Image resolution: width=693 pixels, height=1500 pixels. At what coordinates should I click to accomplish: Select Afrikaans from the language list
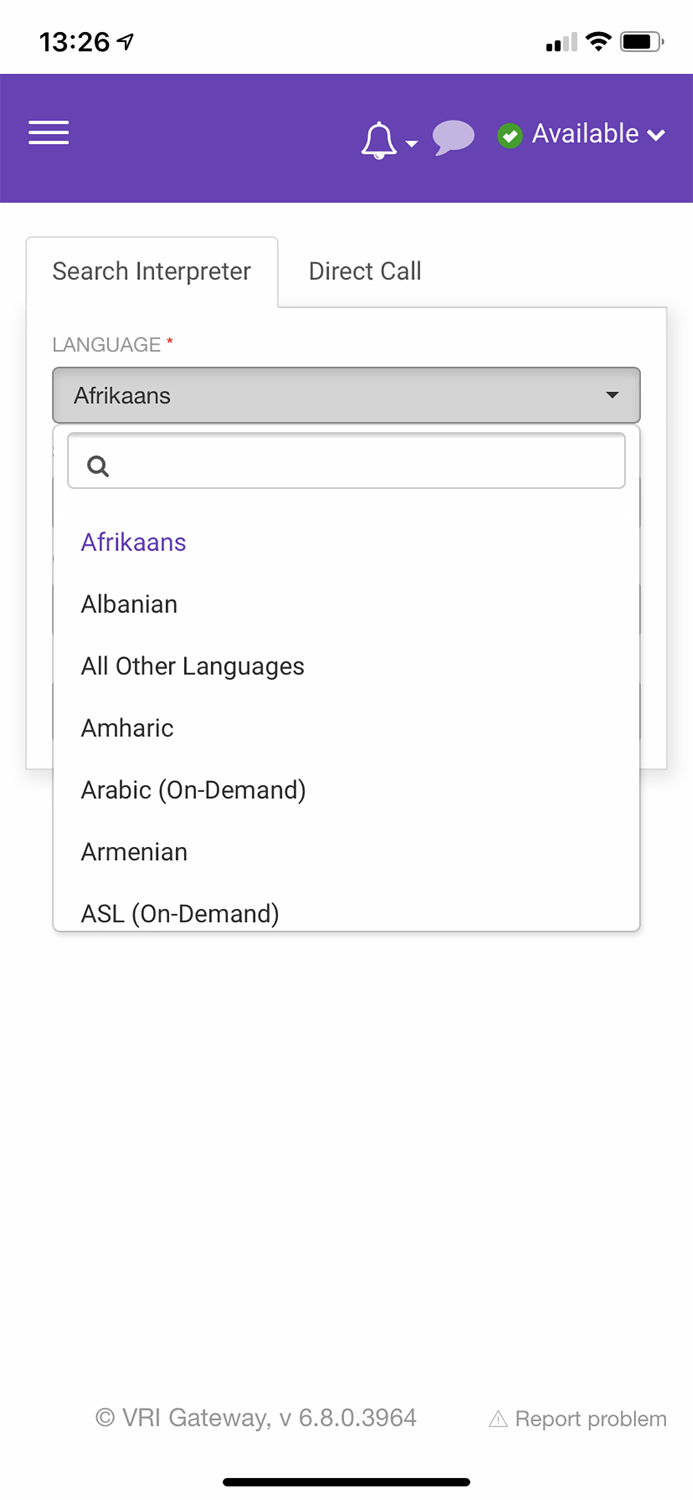pos(134,542)
